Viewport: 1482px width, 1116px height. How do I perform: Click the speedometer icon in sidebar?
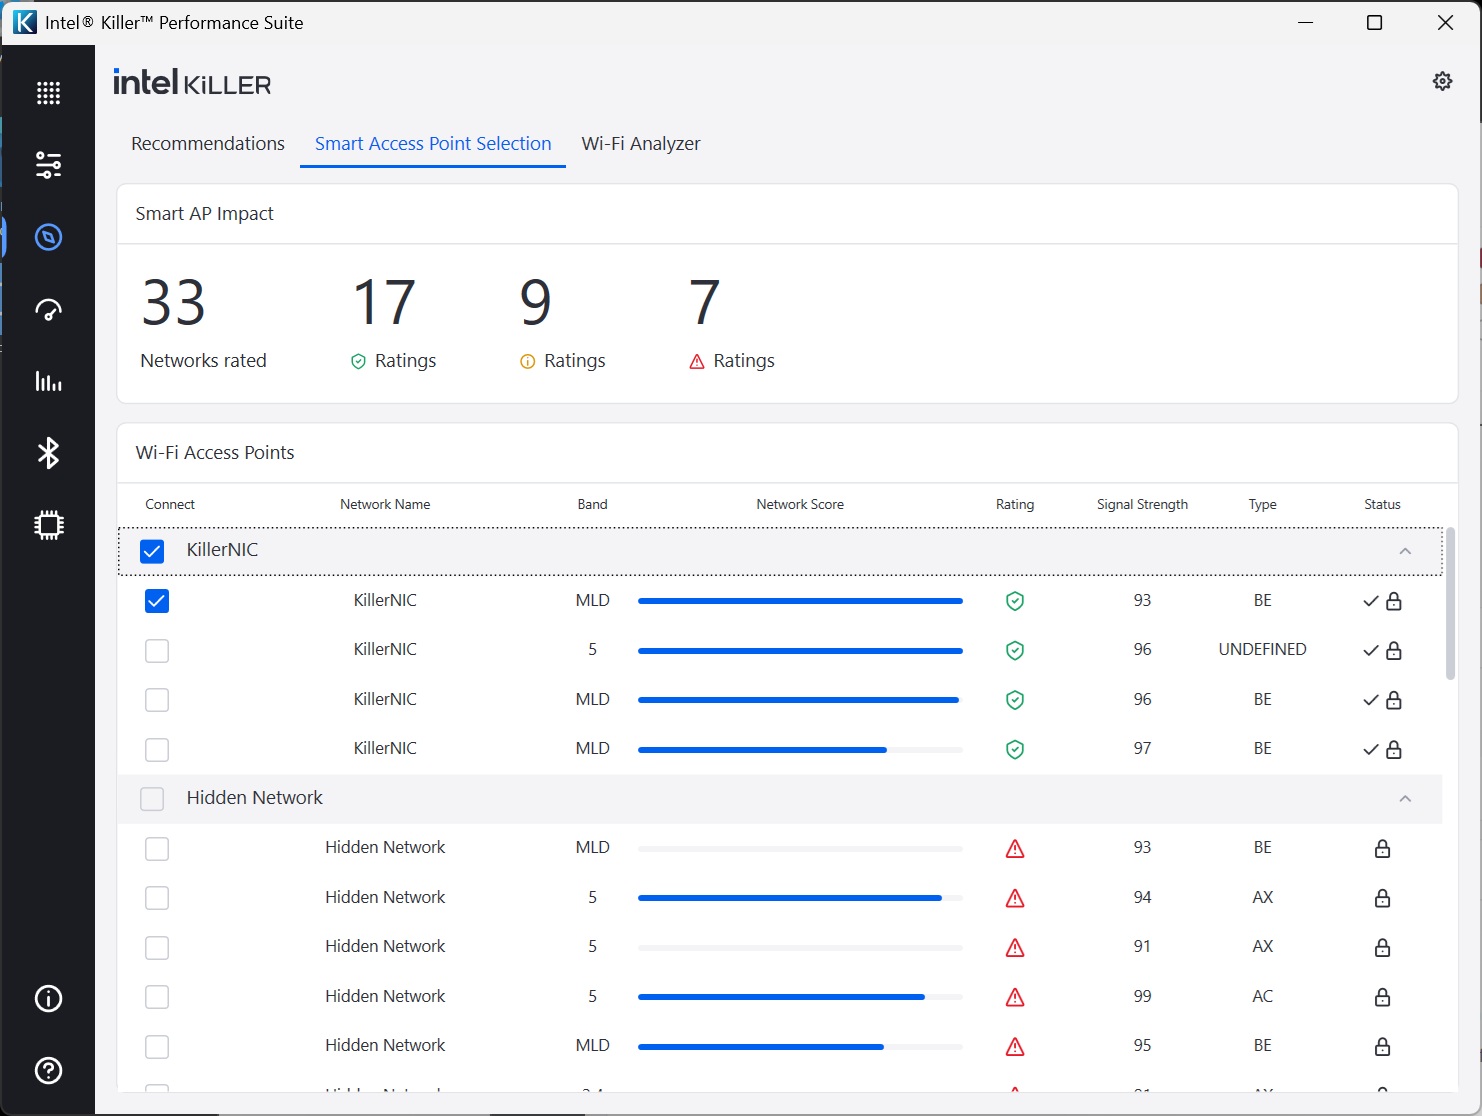48,310
